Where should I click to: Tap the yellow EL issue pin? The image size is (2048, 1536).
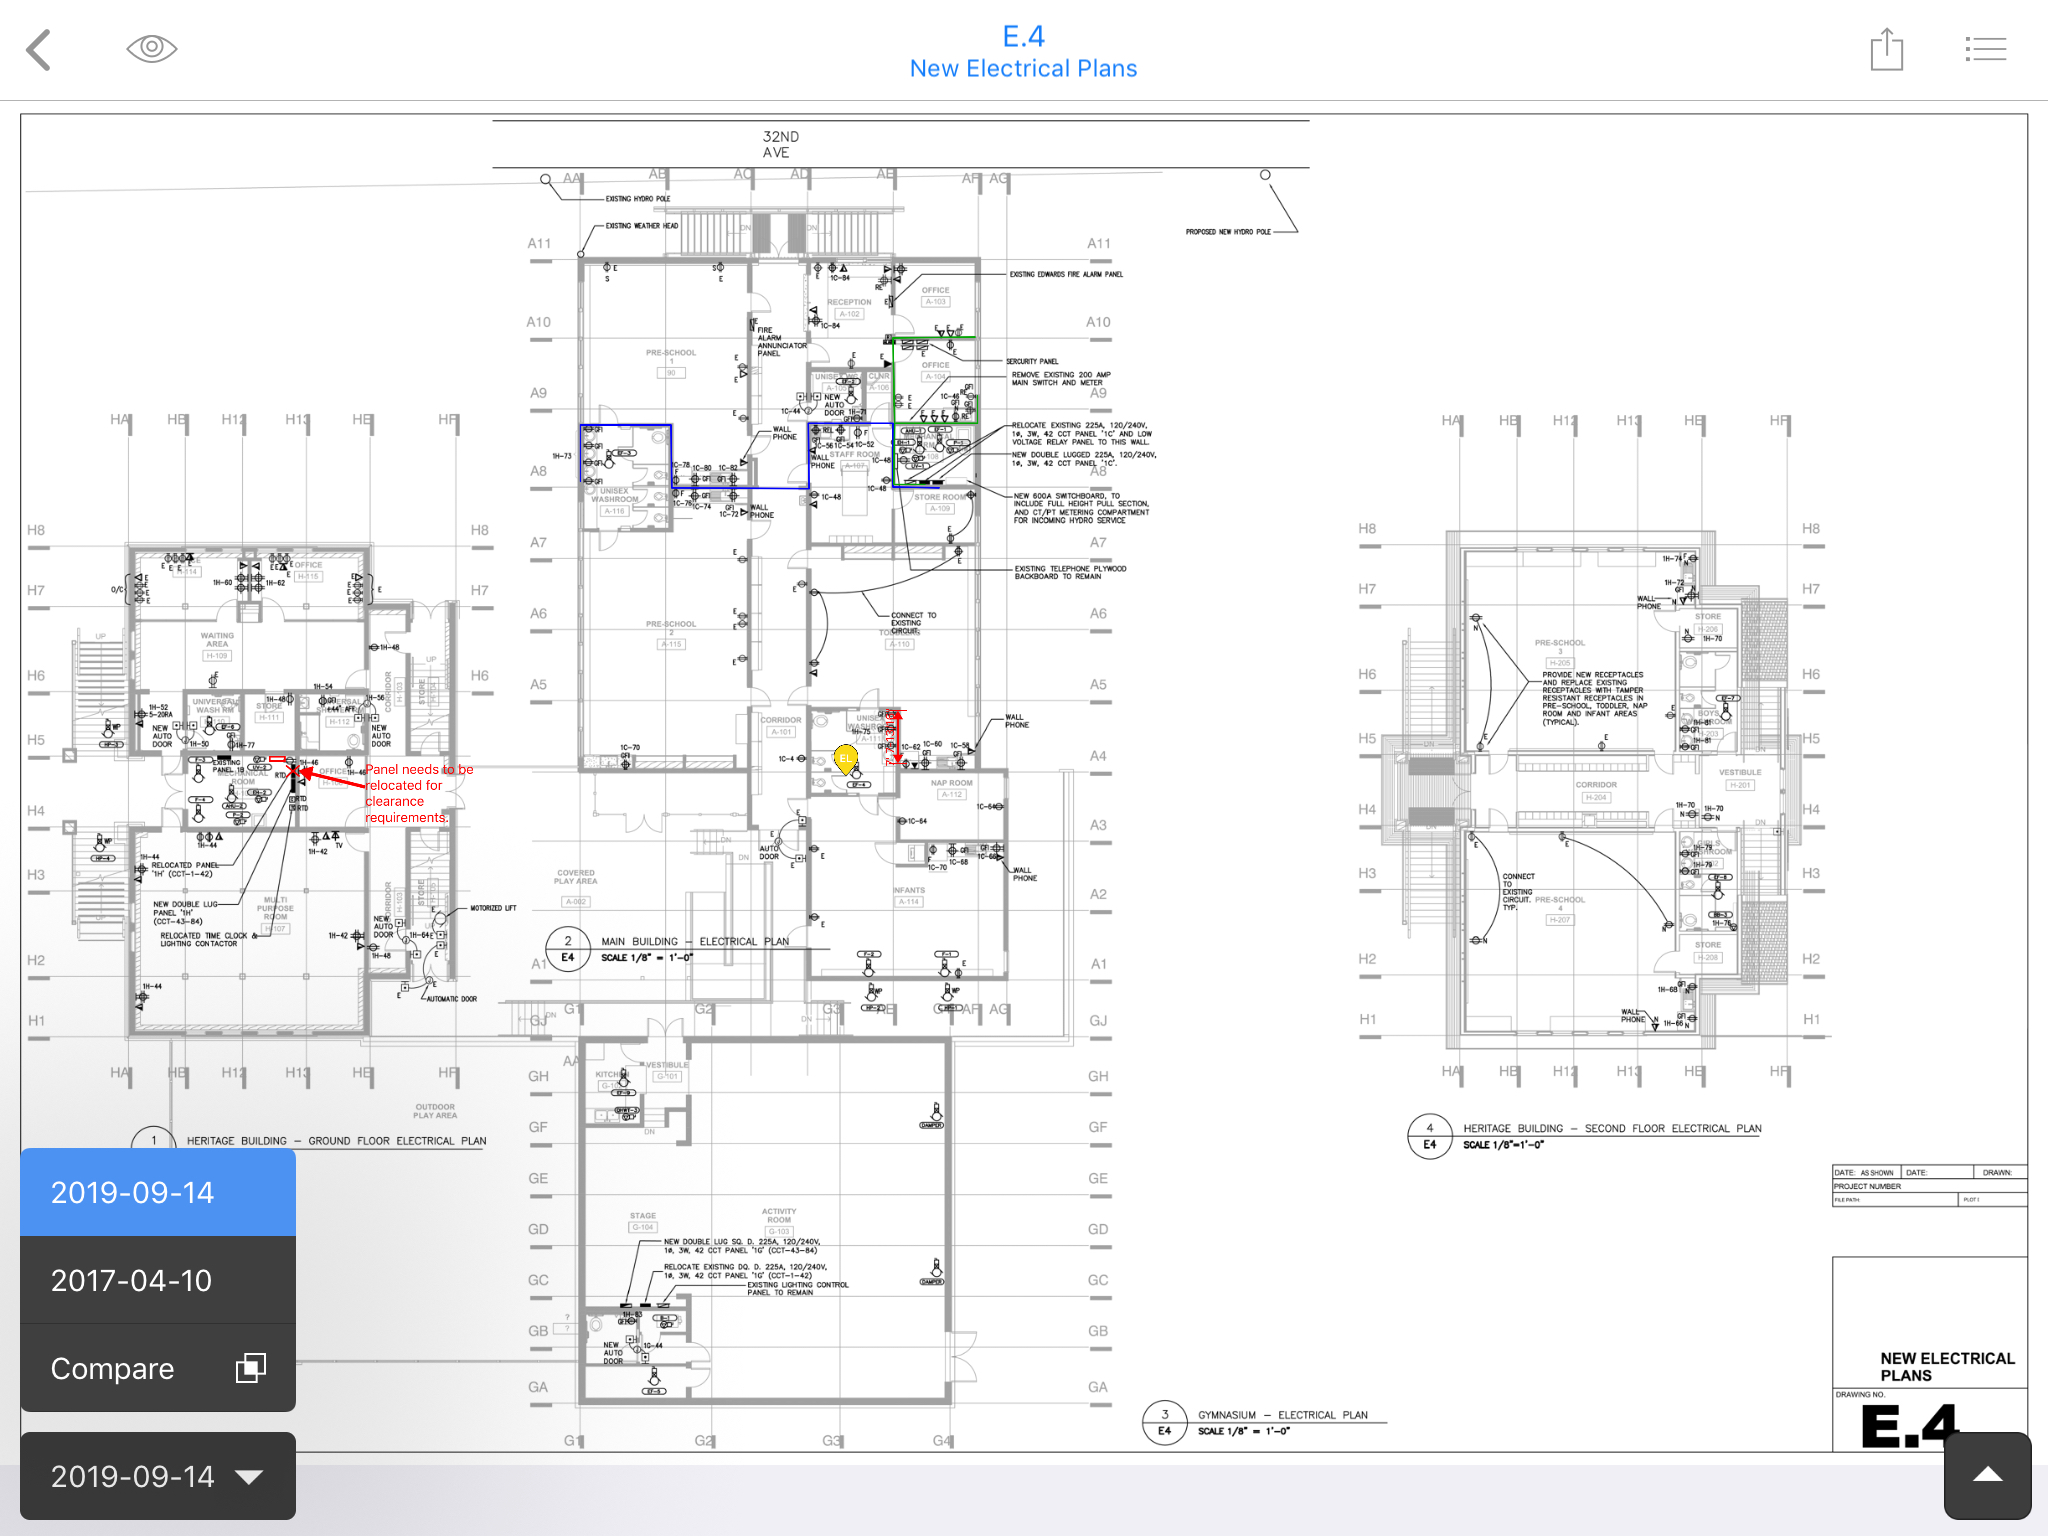pyautogui.click(x=846, y=757)
